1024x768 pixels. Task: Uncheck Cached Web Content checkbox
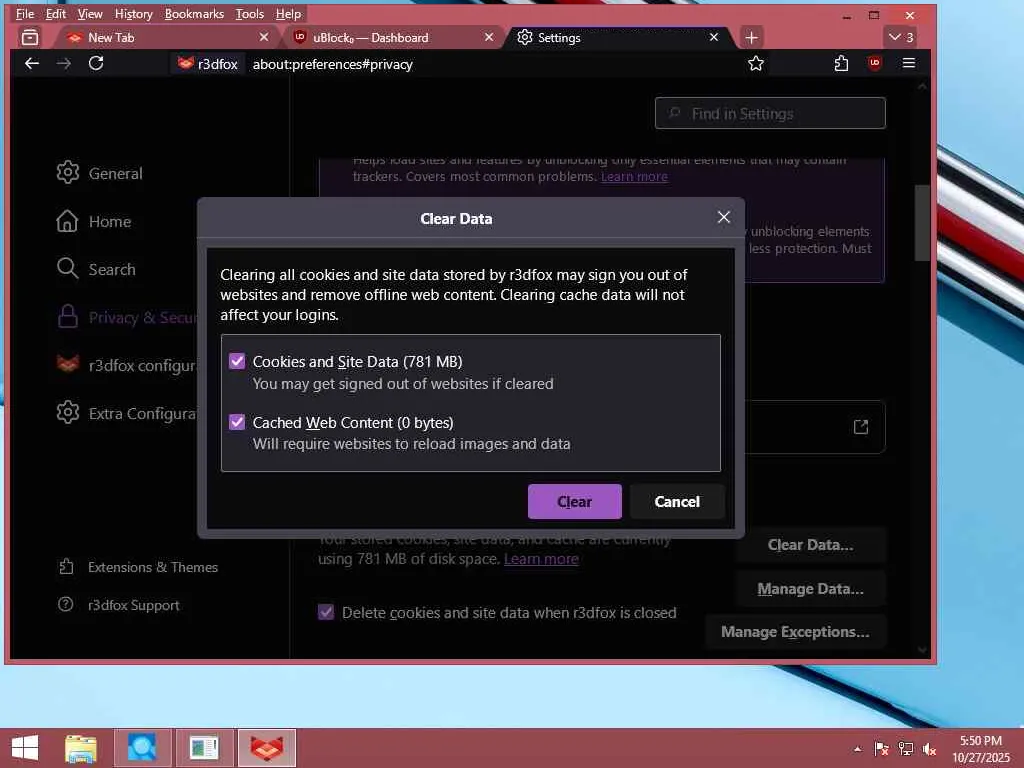237,422
